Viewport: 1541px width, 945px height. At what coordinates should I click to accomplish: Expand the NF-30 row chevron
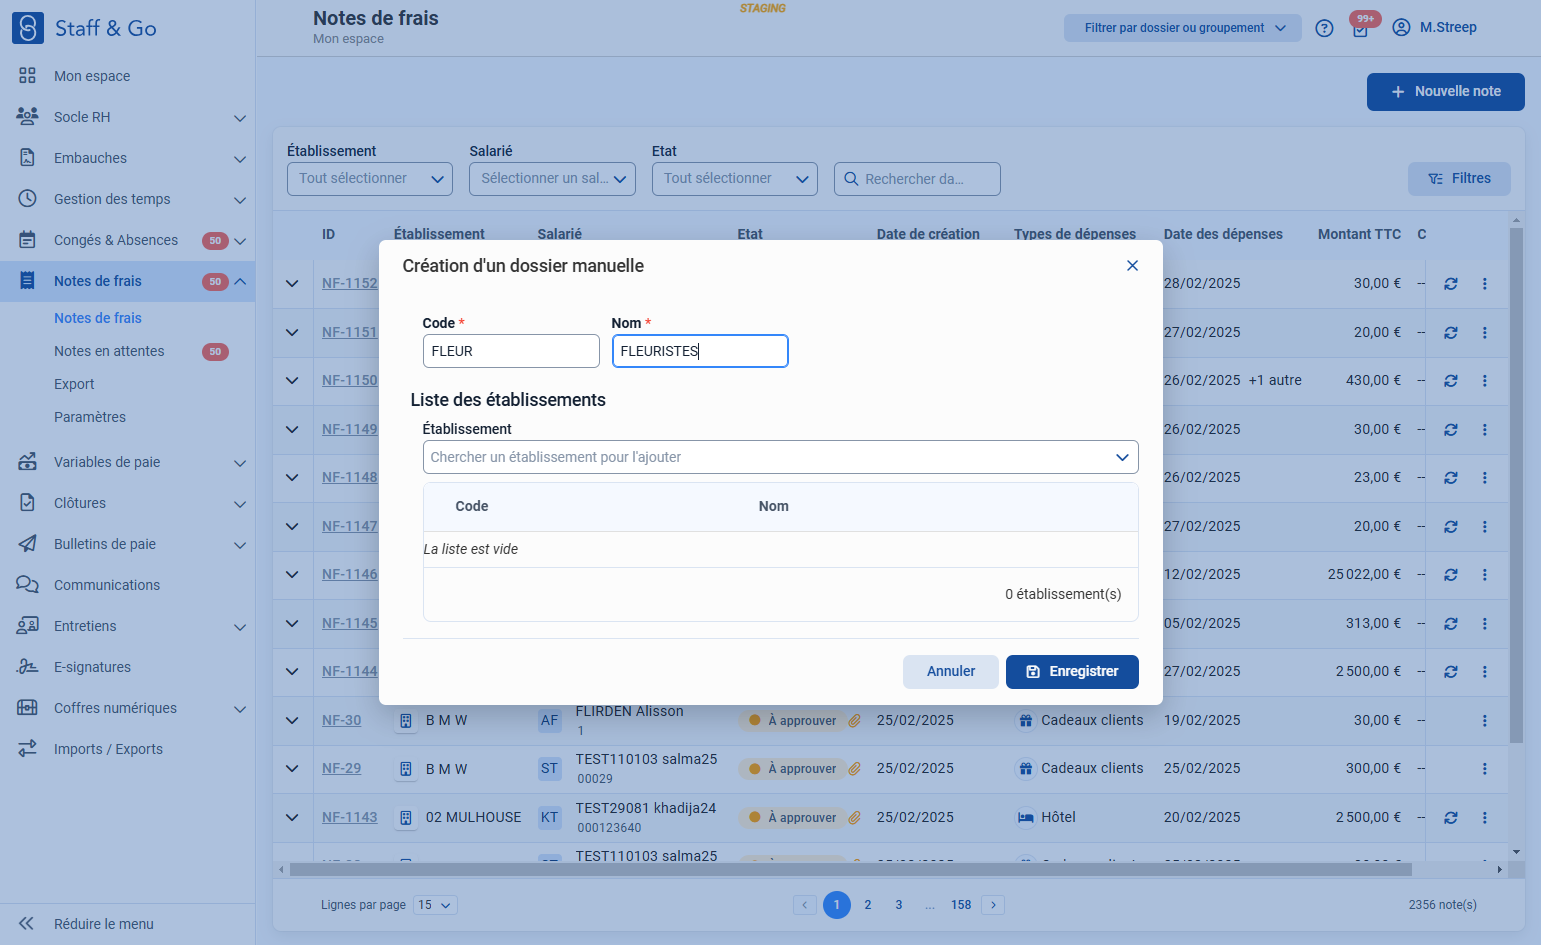[x=292, y=721]
